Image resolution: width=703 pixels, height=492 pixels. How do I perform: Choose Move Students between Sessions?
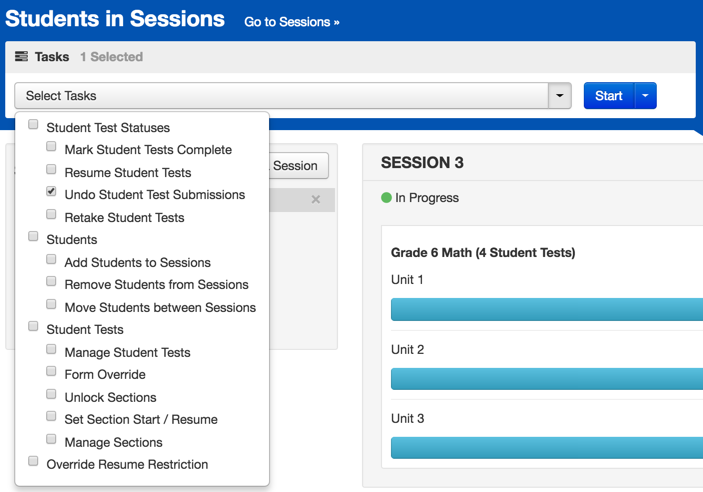pos(51,305)
